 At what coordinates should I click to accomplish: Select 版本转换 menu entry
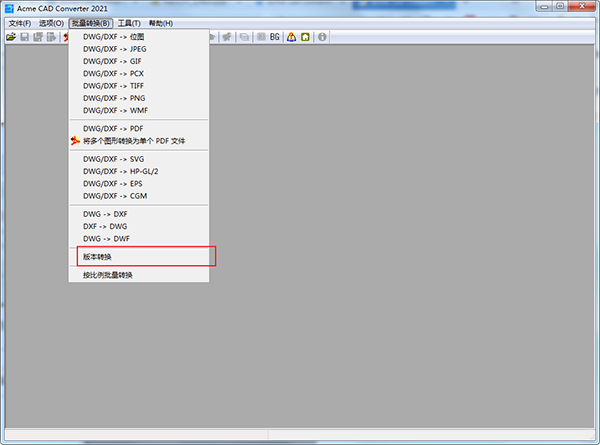coord(139,257)
